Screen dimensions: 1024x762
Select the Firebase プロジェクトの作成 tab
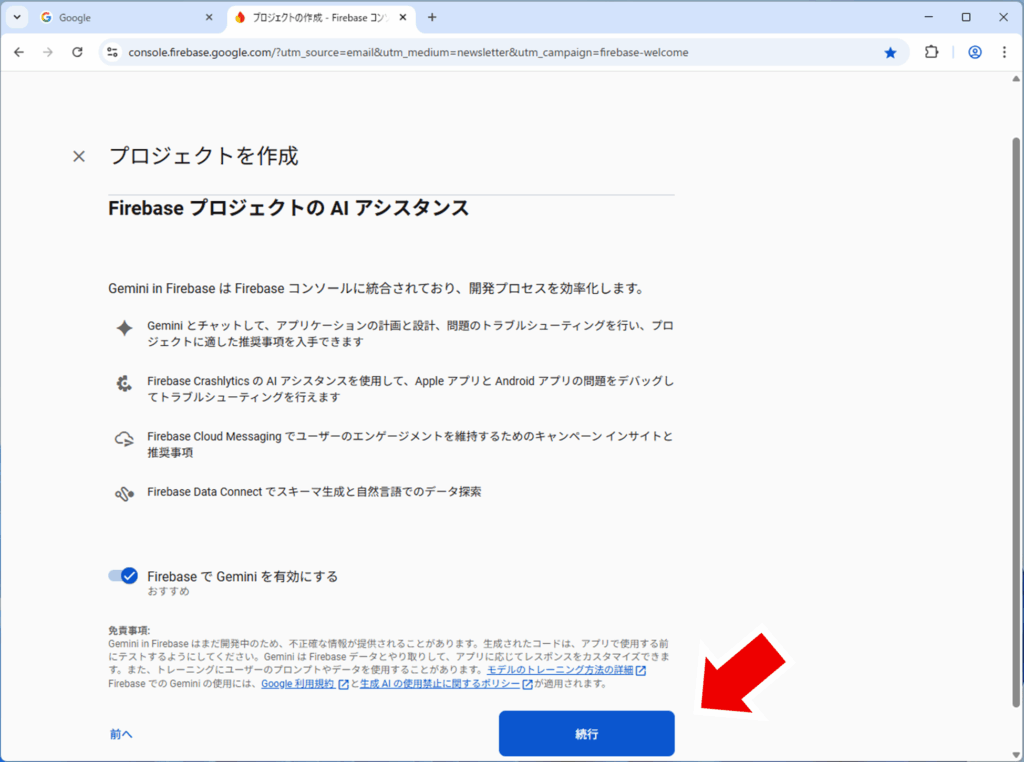point(320,18)
